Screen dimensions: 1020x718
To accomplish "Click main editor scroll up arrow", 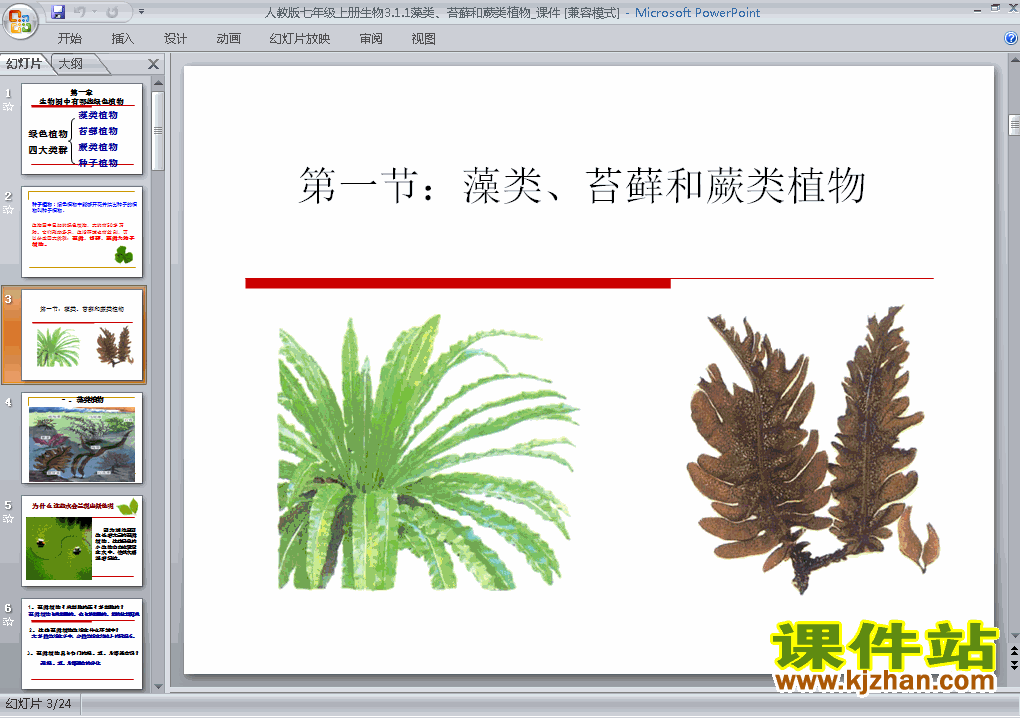I will (1014, 60).
